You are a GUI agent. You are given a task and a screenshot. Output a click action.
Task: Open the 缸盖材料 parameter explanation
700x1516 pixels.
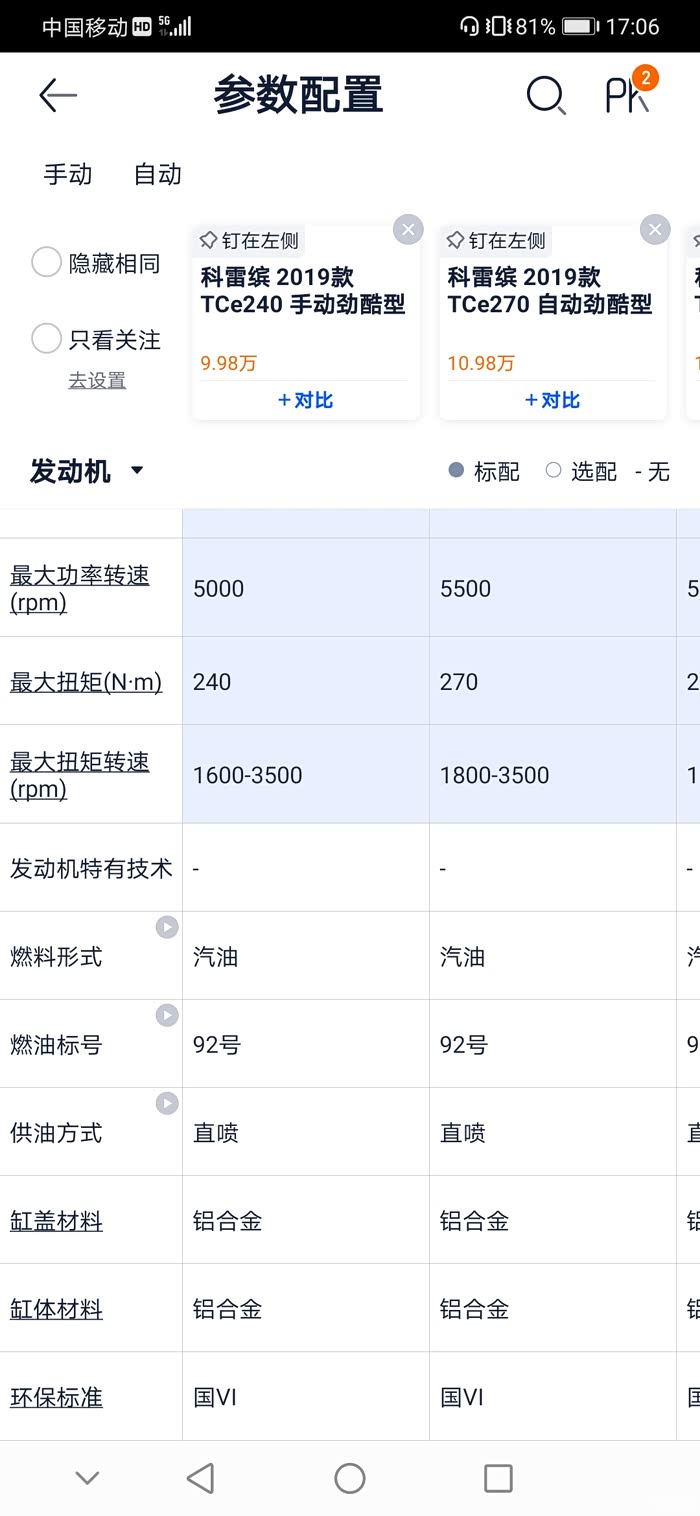[56, 1221]
